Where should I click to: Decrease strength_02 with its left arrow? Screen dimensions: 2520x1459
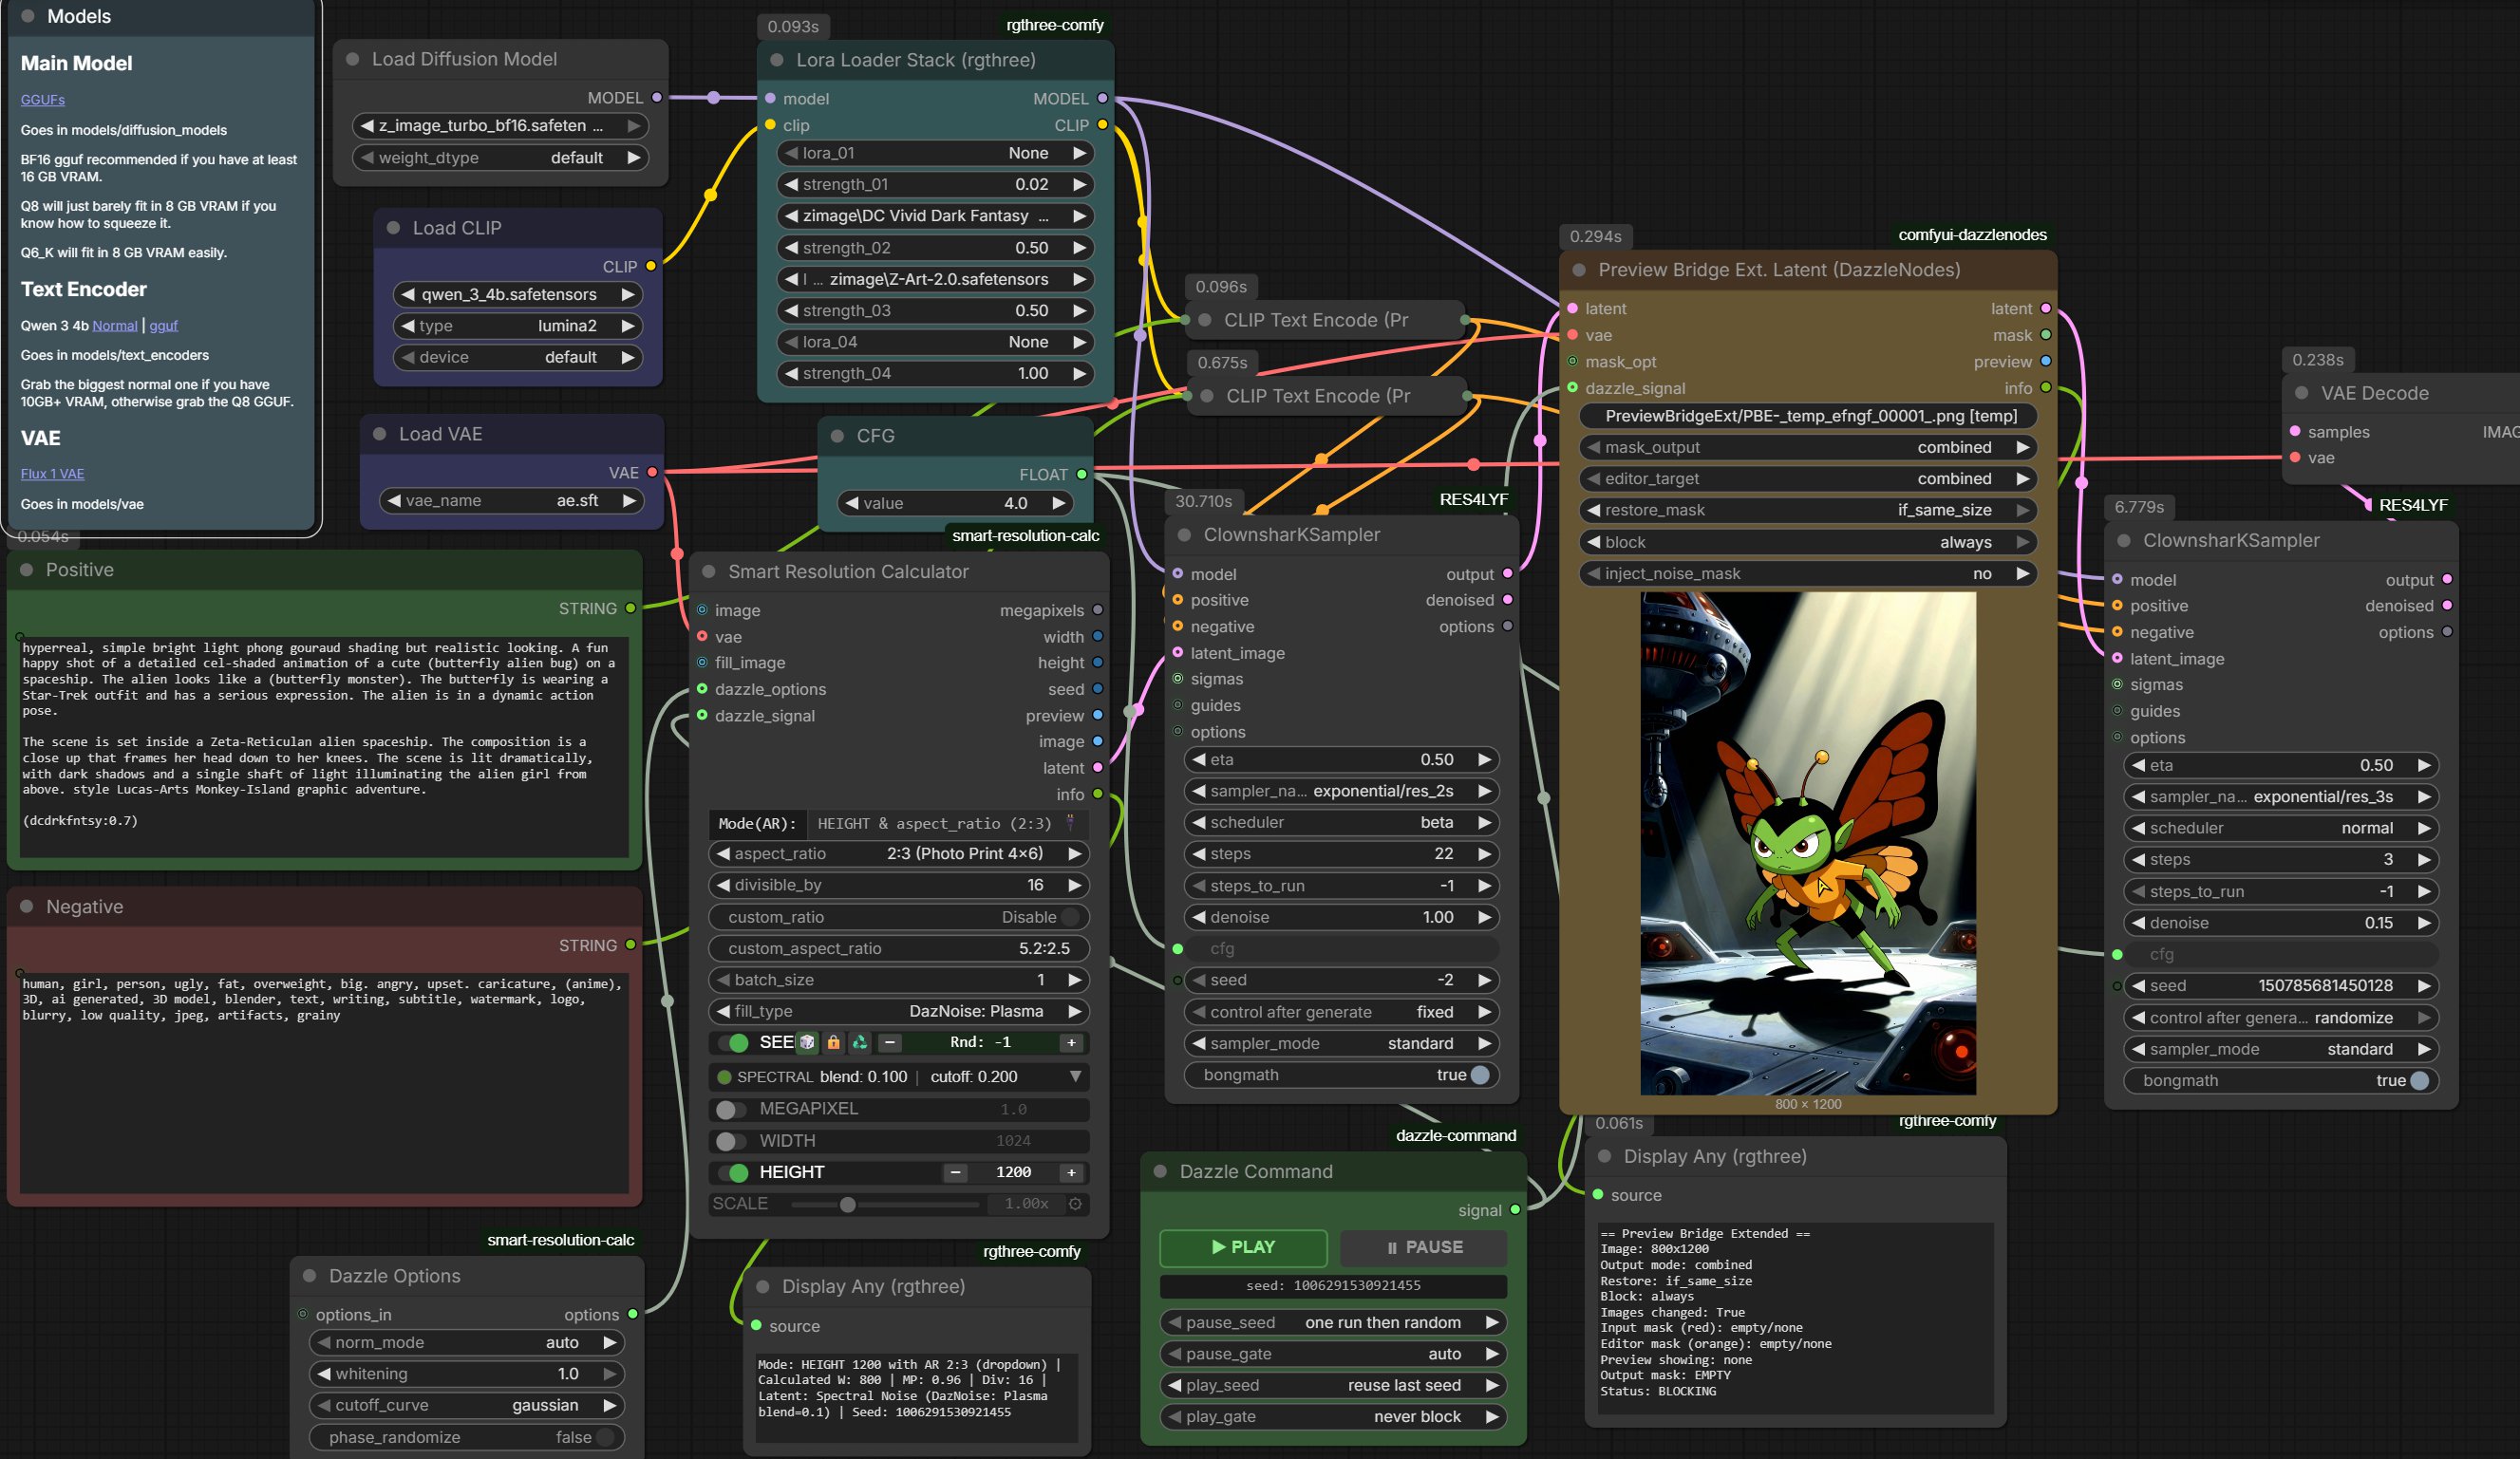tap(791, 248)
